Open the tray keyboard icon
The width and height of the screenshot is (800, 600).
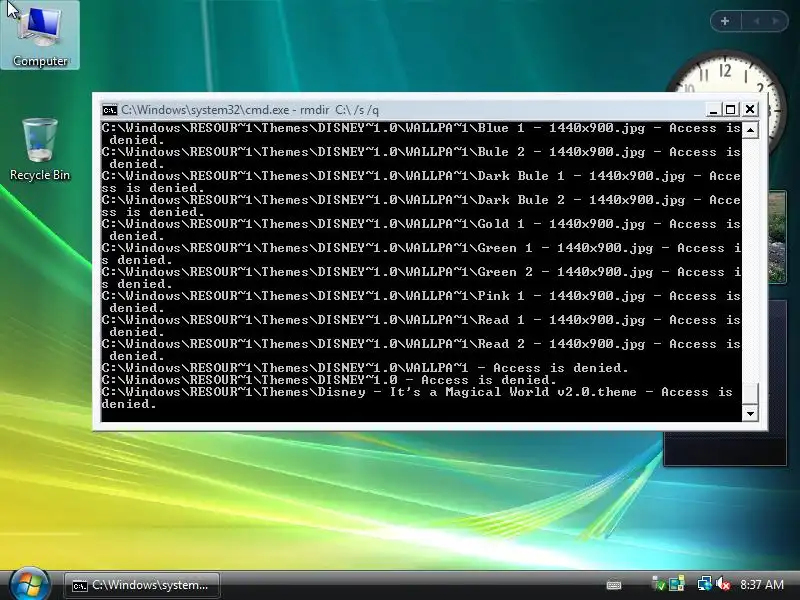[x=614, y=585]
